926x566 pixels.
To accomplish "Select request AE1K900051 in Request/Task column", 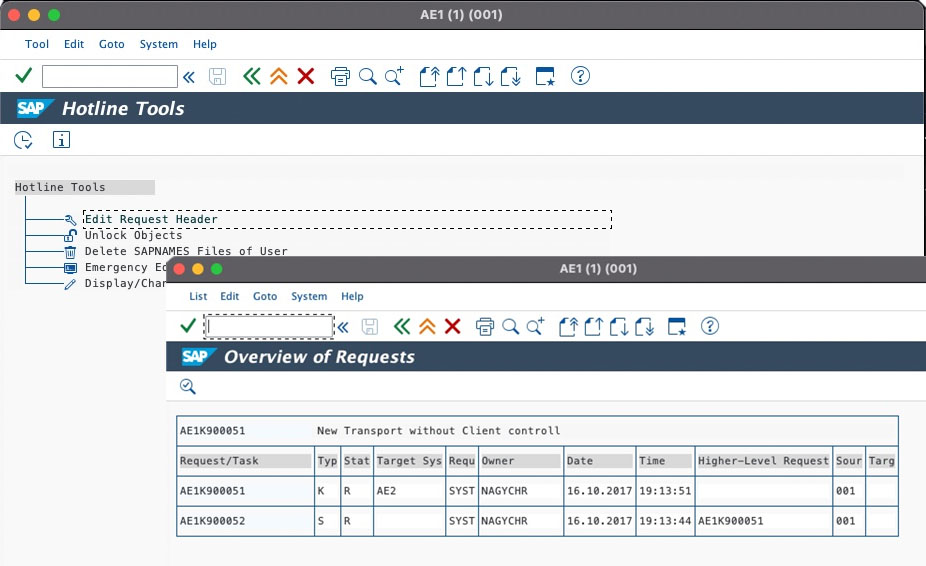I will (x=213, y=491).
